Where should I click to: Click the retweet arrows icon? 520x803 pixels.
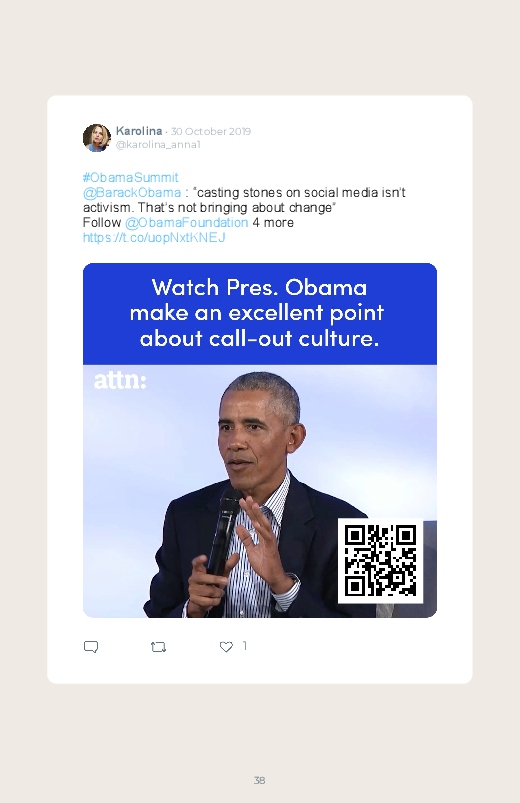(x=158, y=647)
